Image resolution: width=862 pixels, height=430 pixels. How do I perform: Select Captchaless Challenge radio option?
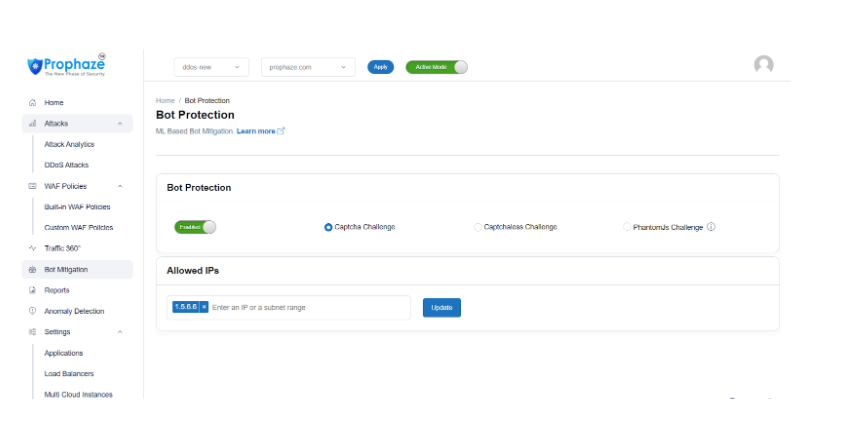coord(478,227)
